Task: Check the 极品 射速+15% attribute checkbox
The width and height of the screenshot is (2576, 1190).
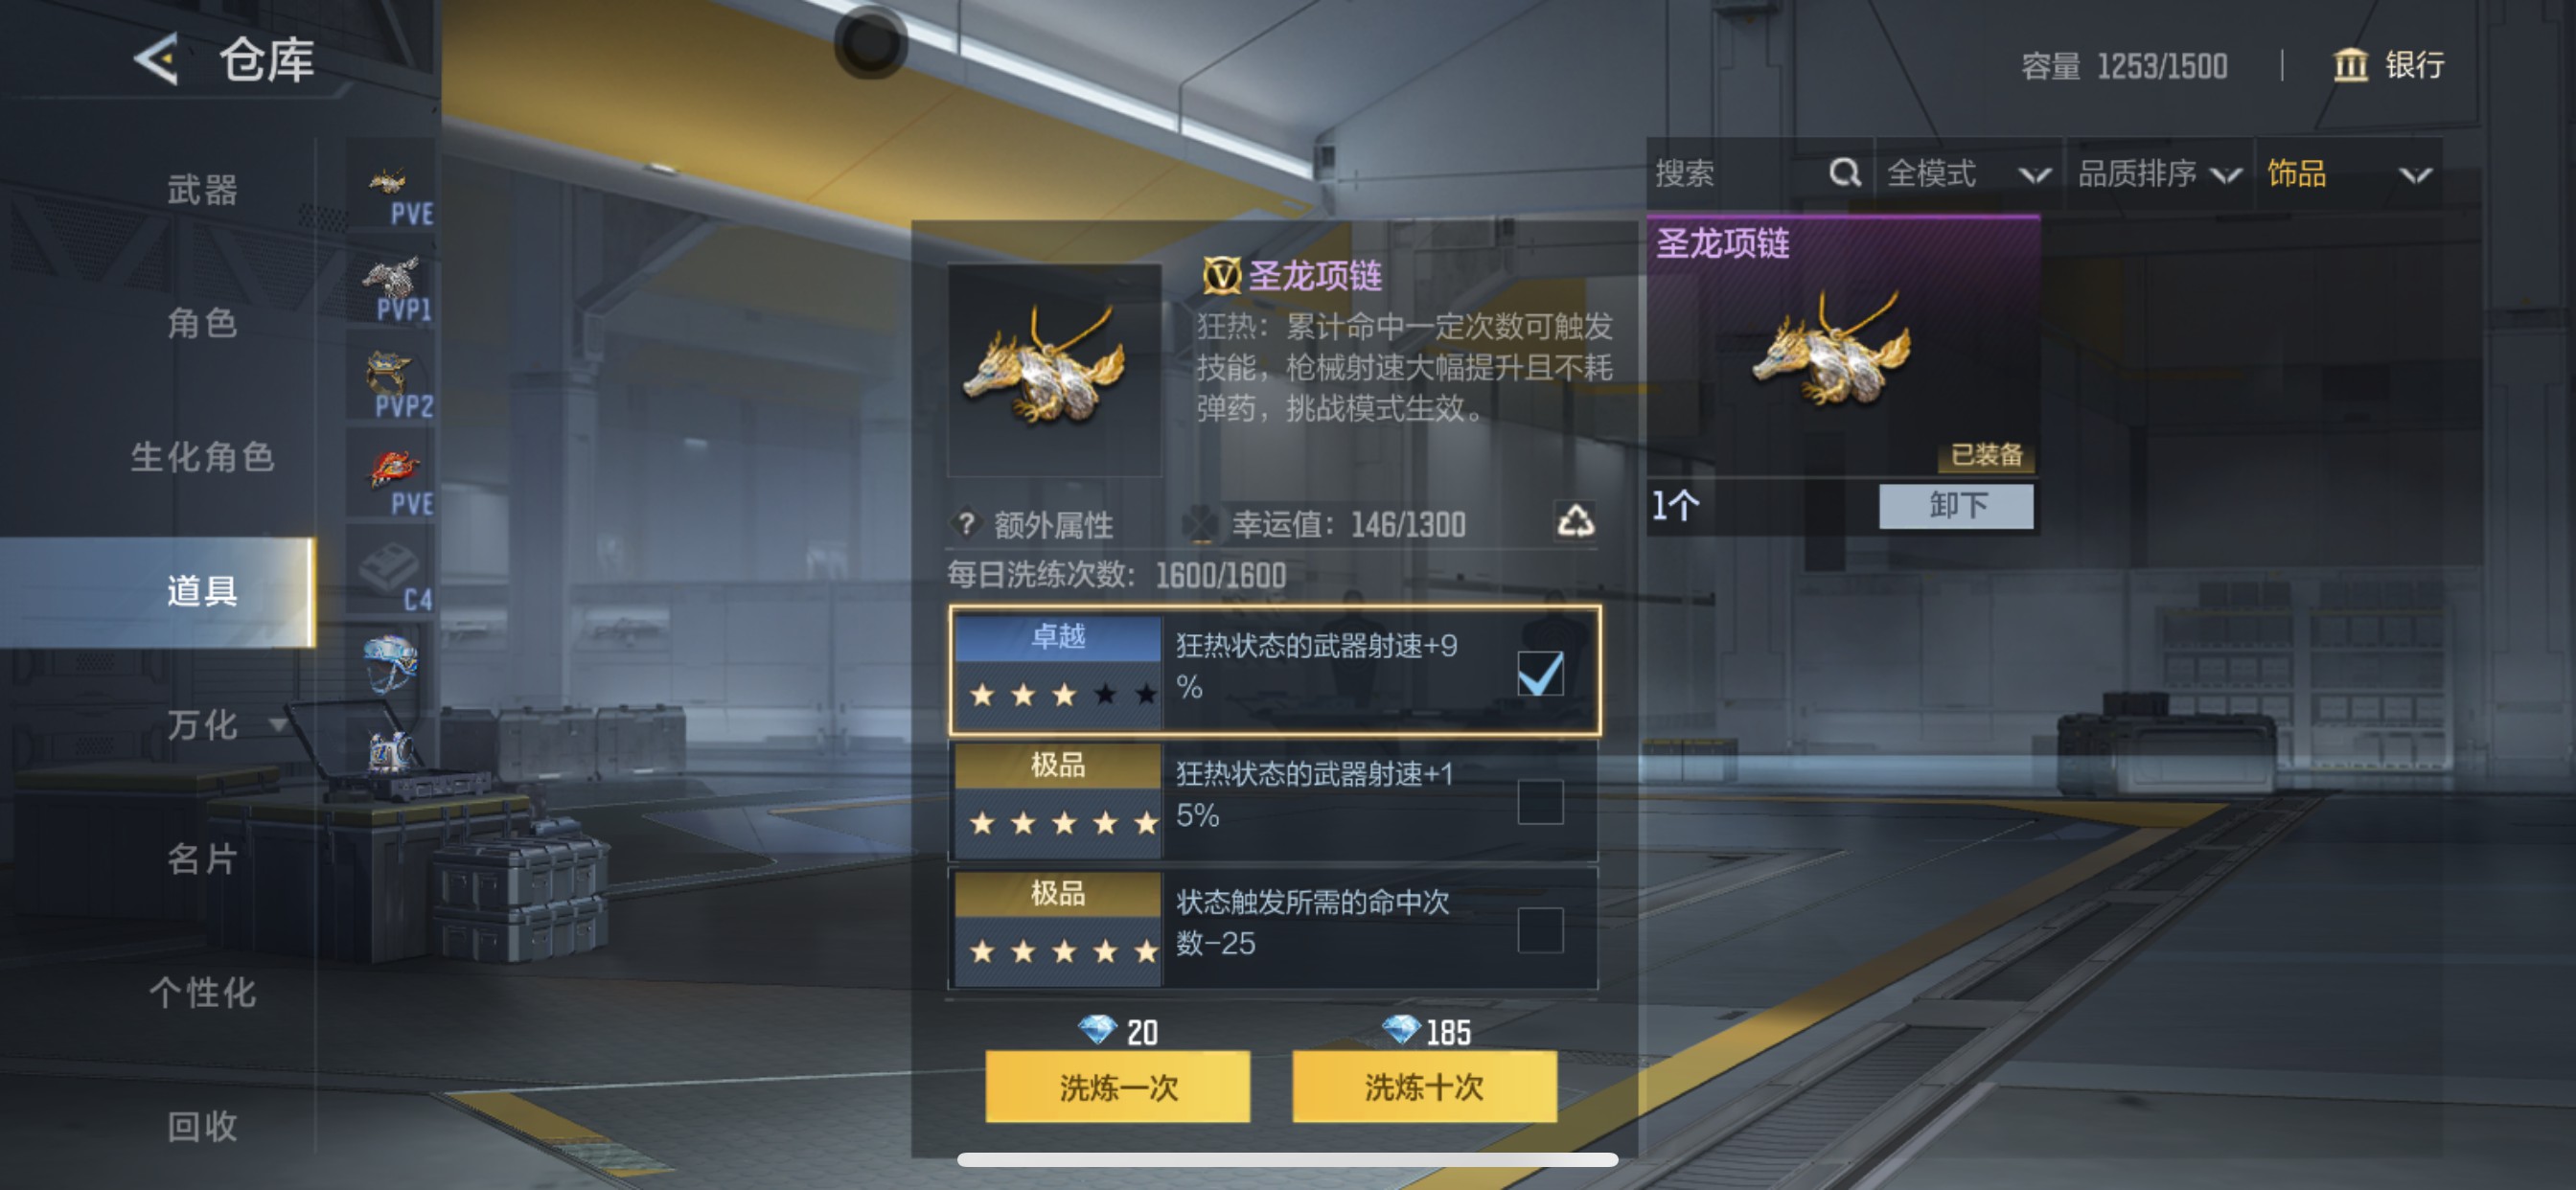Action: click(1540, 802)
